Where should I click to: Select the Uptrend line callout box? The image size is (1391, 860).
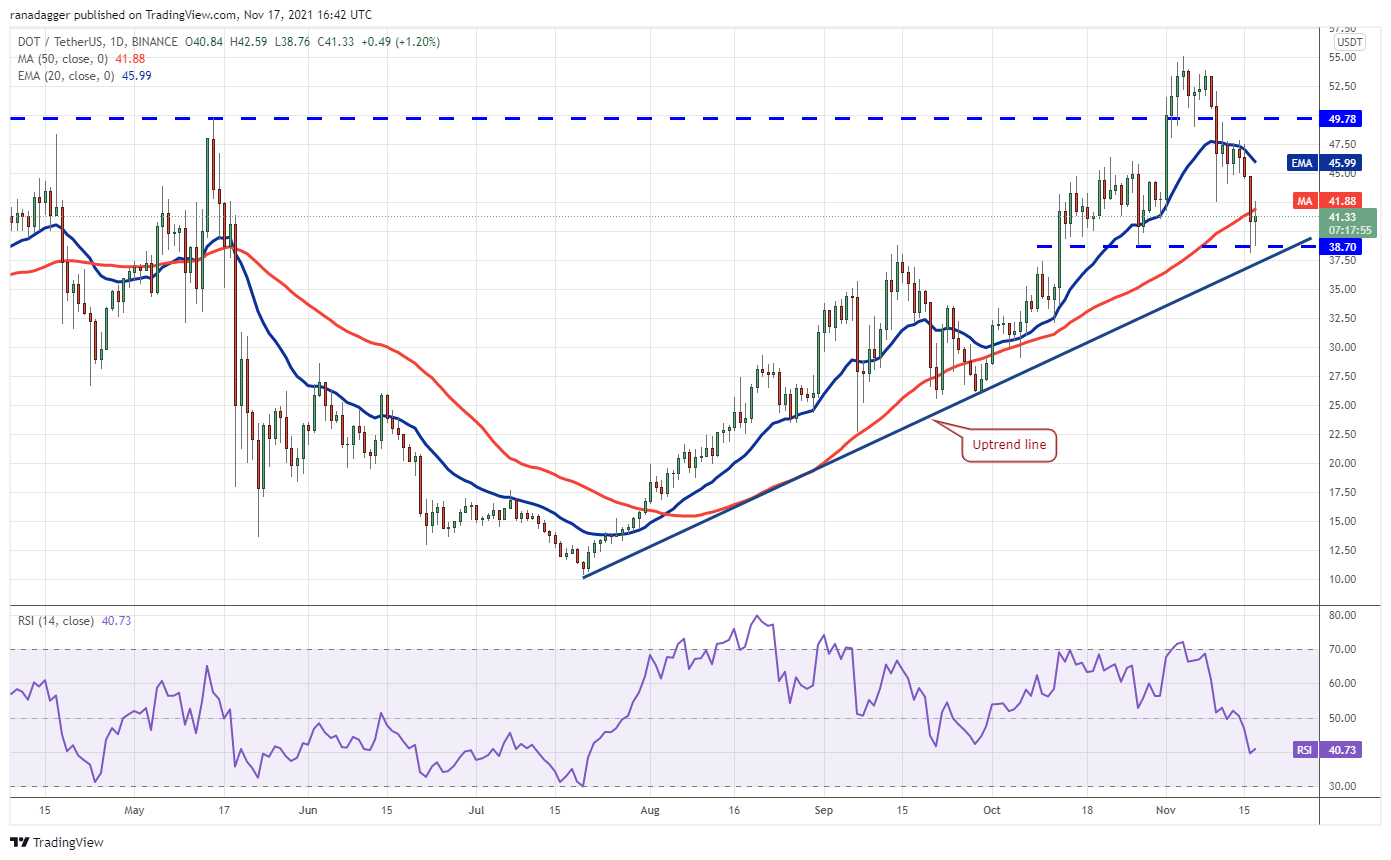click(1009, 446)
